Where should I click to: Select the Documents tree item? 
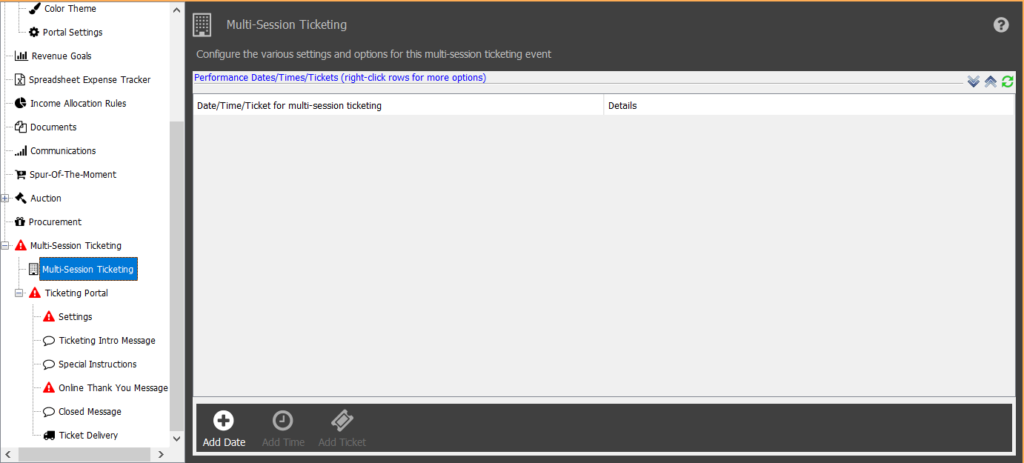tap(53, 127)
